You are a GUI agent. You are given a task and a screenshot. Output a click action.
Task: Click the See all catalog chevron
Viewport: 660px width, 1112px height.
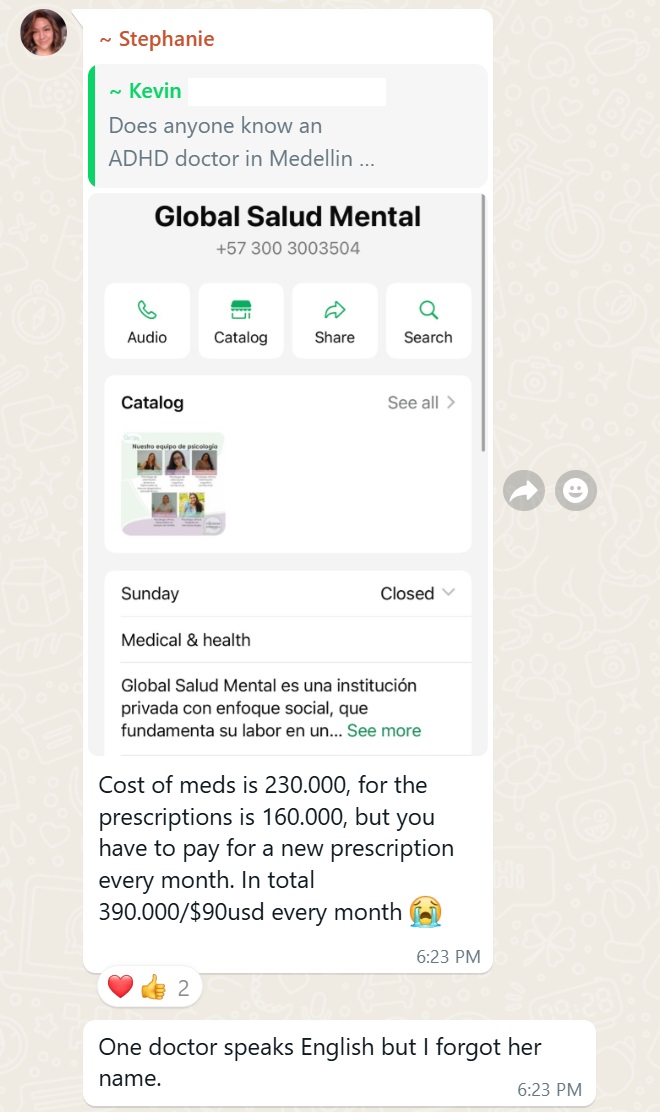coord(451,402)
